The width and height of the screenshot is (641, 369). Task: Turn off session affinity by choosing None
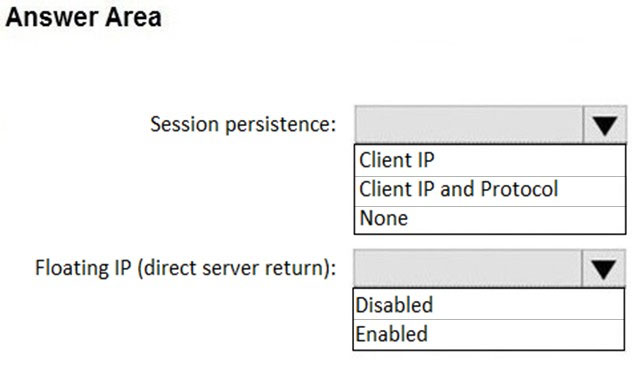point(490,219)
